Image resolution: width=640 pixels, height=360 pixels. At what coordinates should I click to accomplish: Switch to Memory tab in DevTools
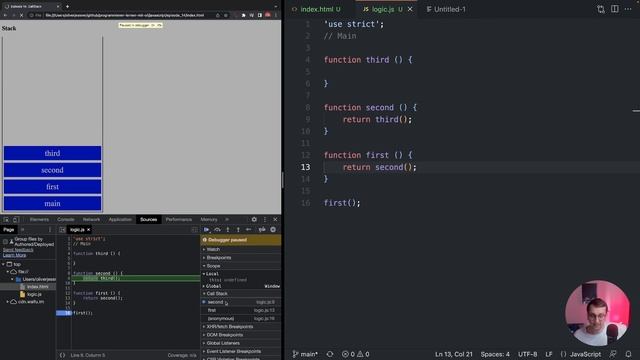[x=209, y=220]
